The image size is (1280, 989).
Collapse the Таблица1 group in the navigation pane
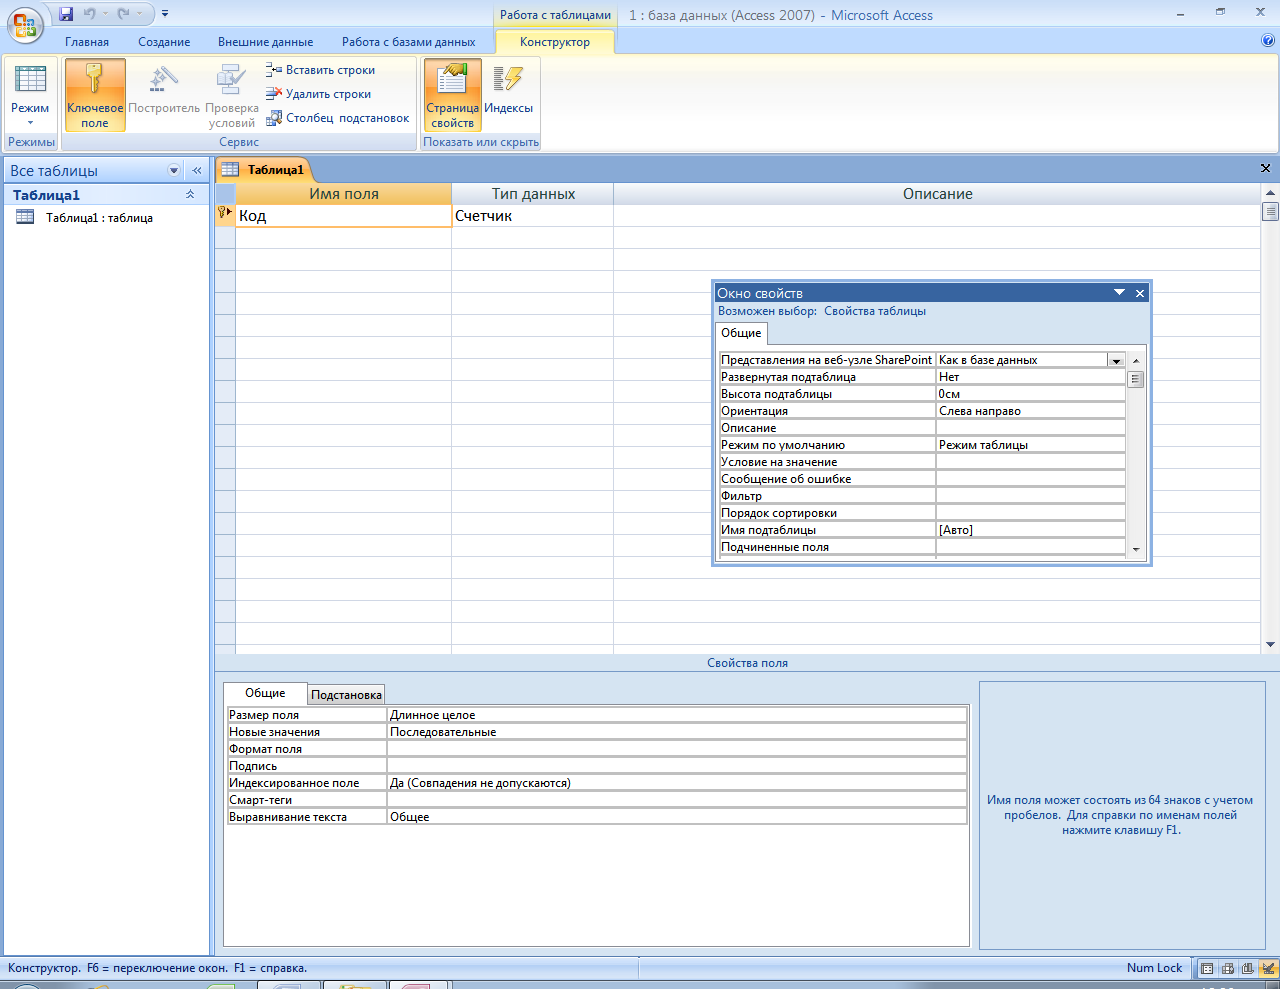[x=190, y=195]
